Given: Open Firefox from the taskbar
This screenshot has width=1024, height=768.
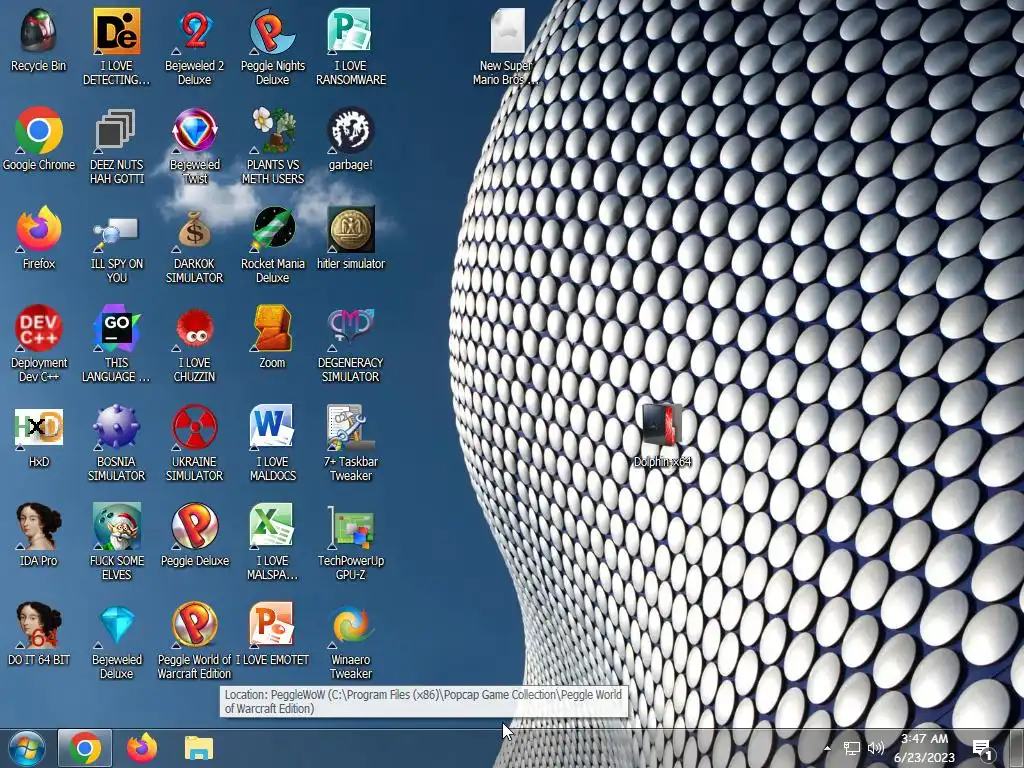Looking at the screenshot, I should (142, 748).
